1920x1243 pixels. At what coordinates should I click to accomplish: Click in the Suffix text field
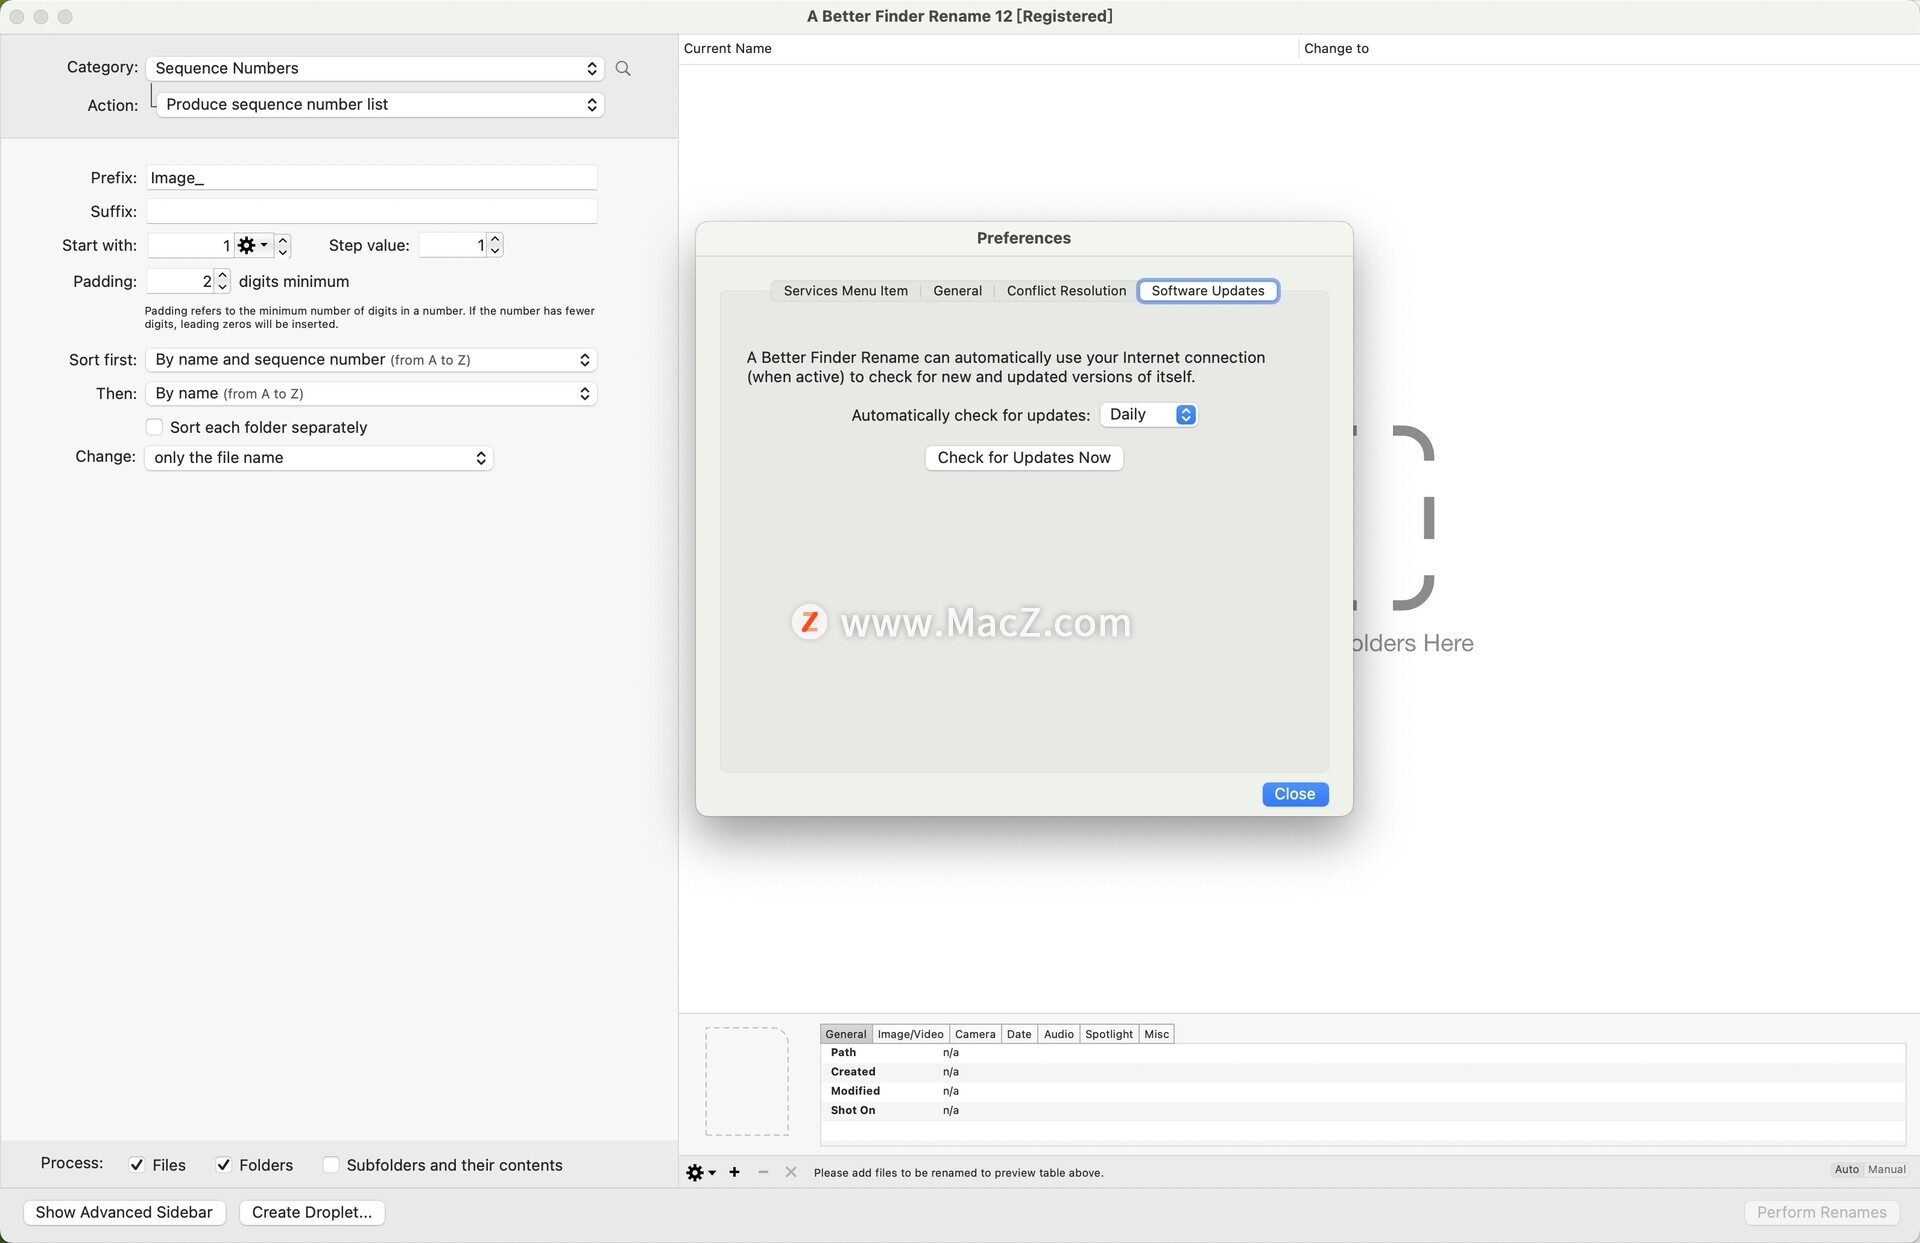tap(371, 211)
